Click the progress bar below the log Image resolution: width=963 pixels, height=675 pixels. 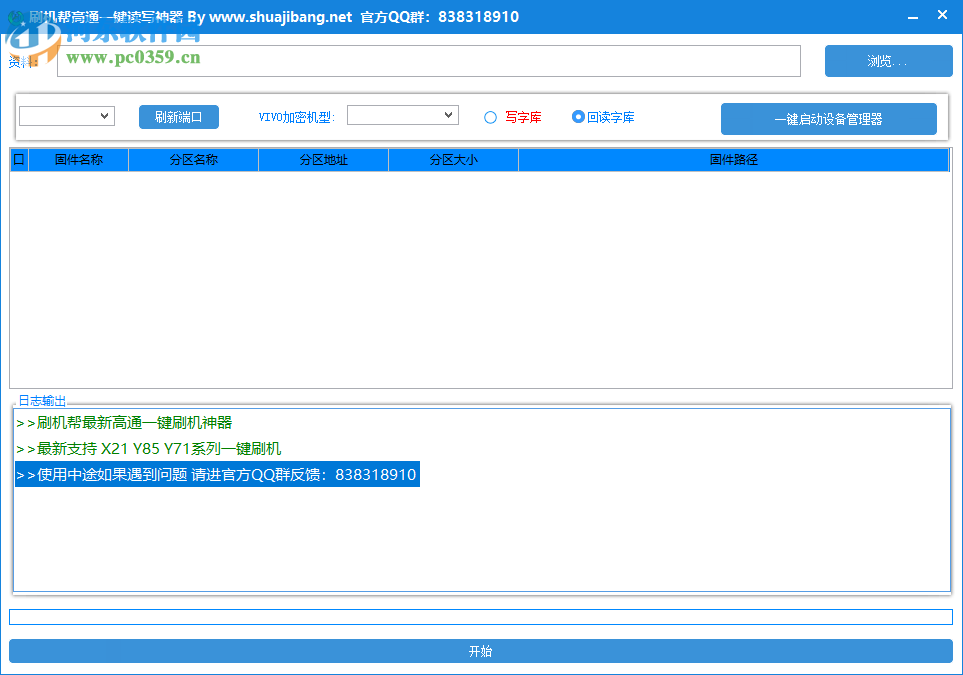481,617
